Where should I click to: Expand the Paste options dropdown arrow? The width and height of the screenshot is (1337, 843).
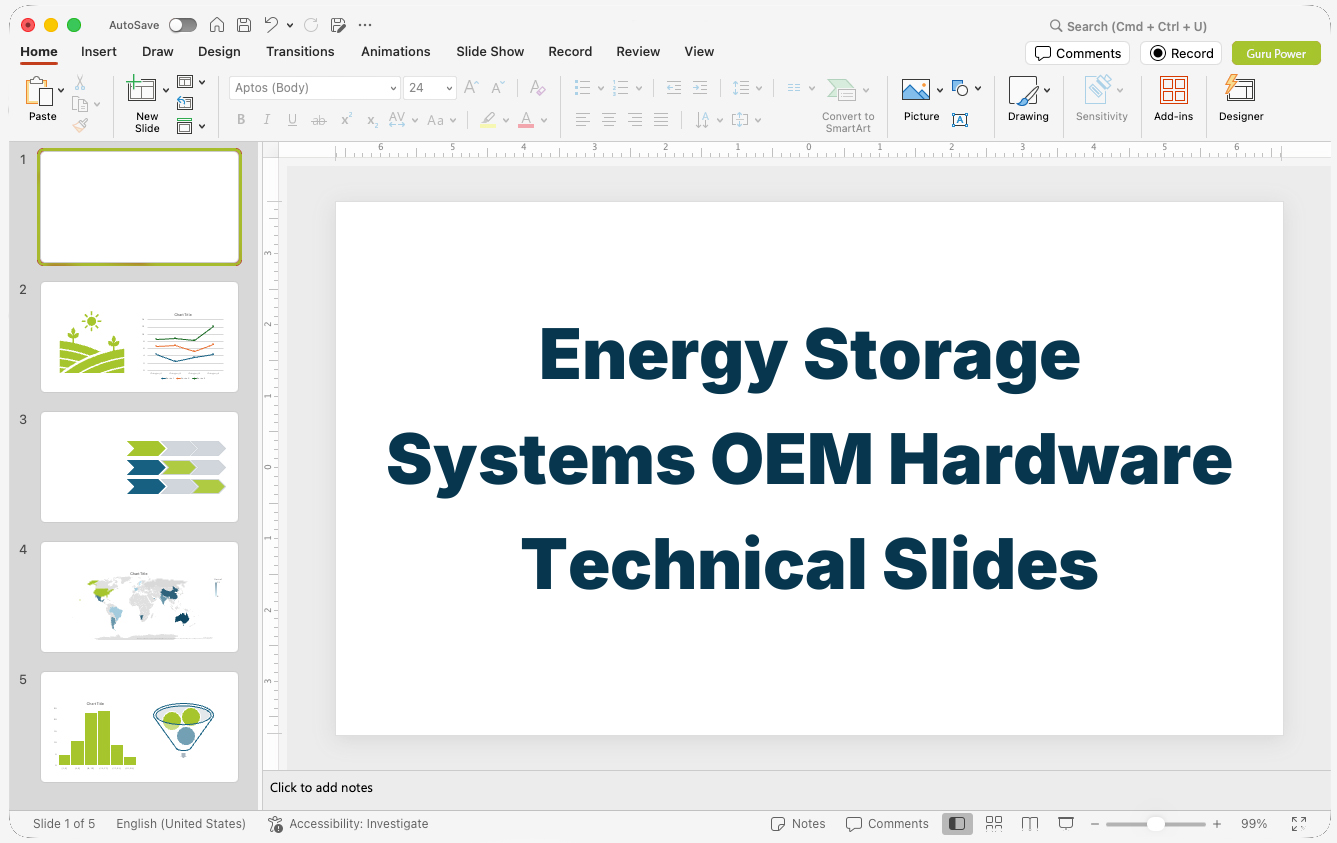tap(61, 90)
